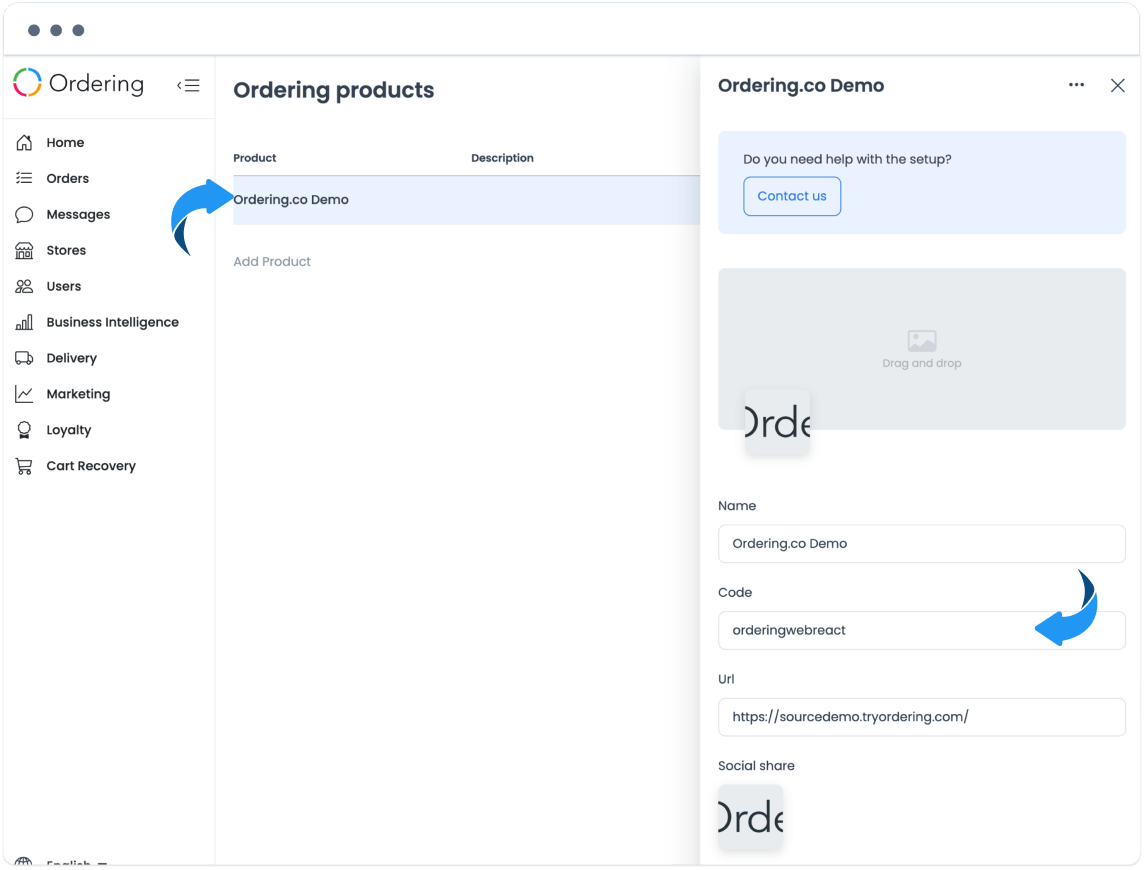Open Messages in the sidebar
1144x870 pixels.
pos(78,214)
